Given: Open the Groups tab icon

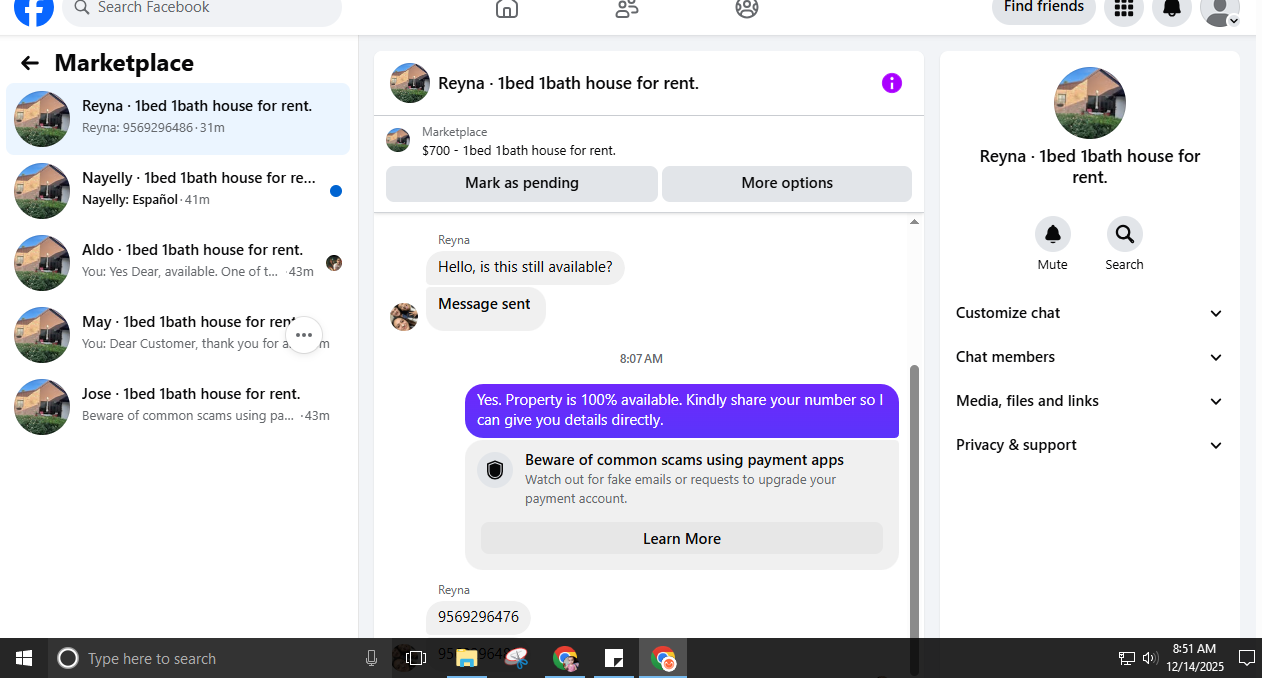Looking at the screenshot, I should click(747, 8).
